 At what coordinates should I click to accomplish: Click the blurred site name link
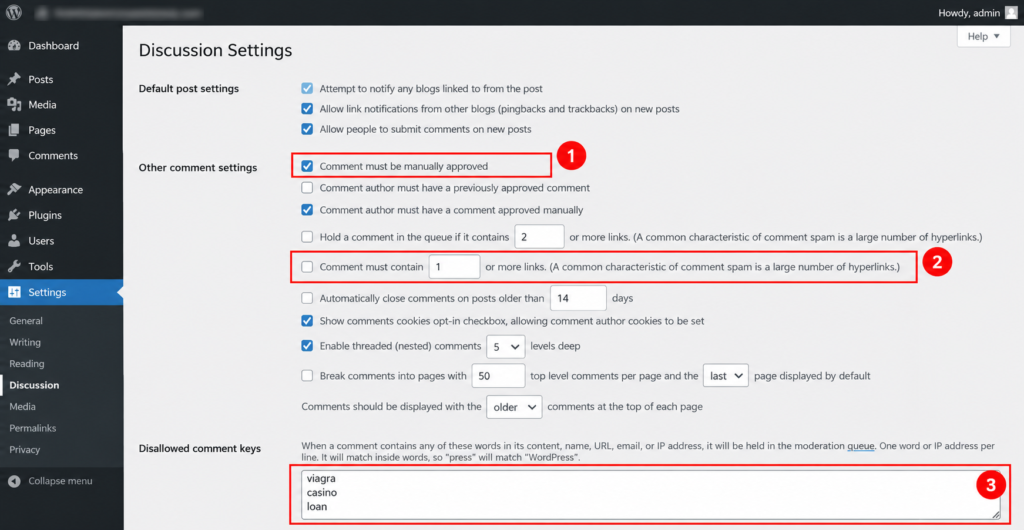pyautogui.click(x=118, y=12)
